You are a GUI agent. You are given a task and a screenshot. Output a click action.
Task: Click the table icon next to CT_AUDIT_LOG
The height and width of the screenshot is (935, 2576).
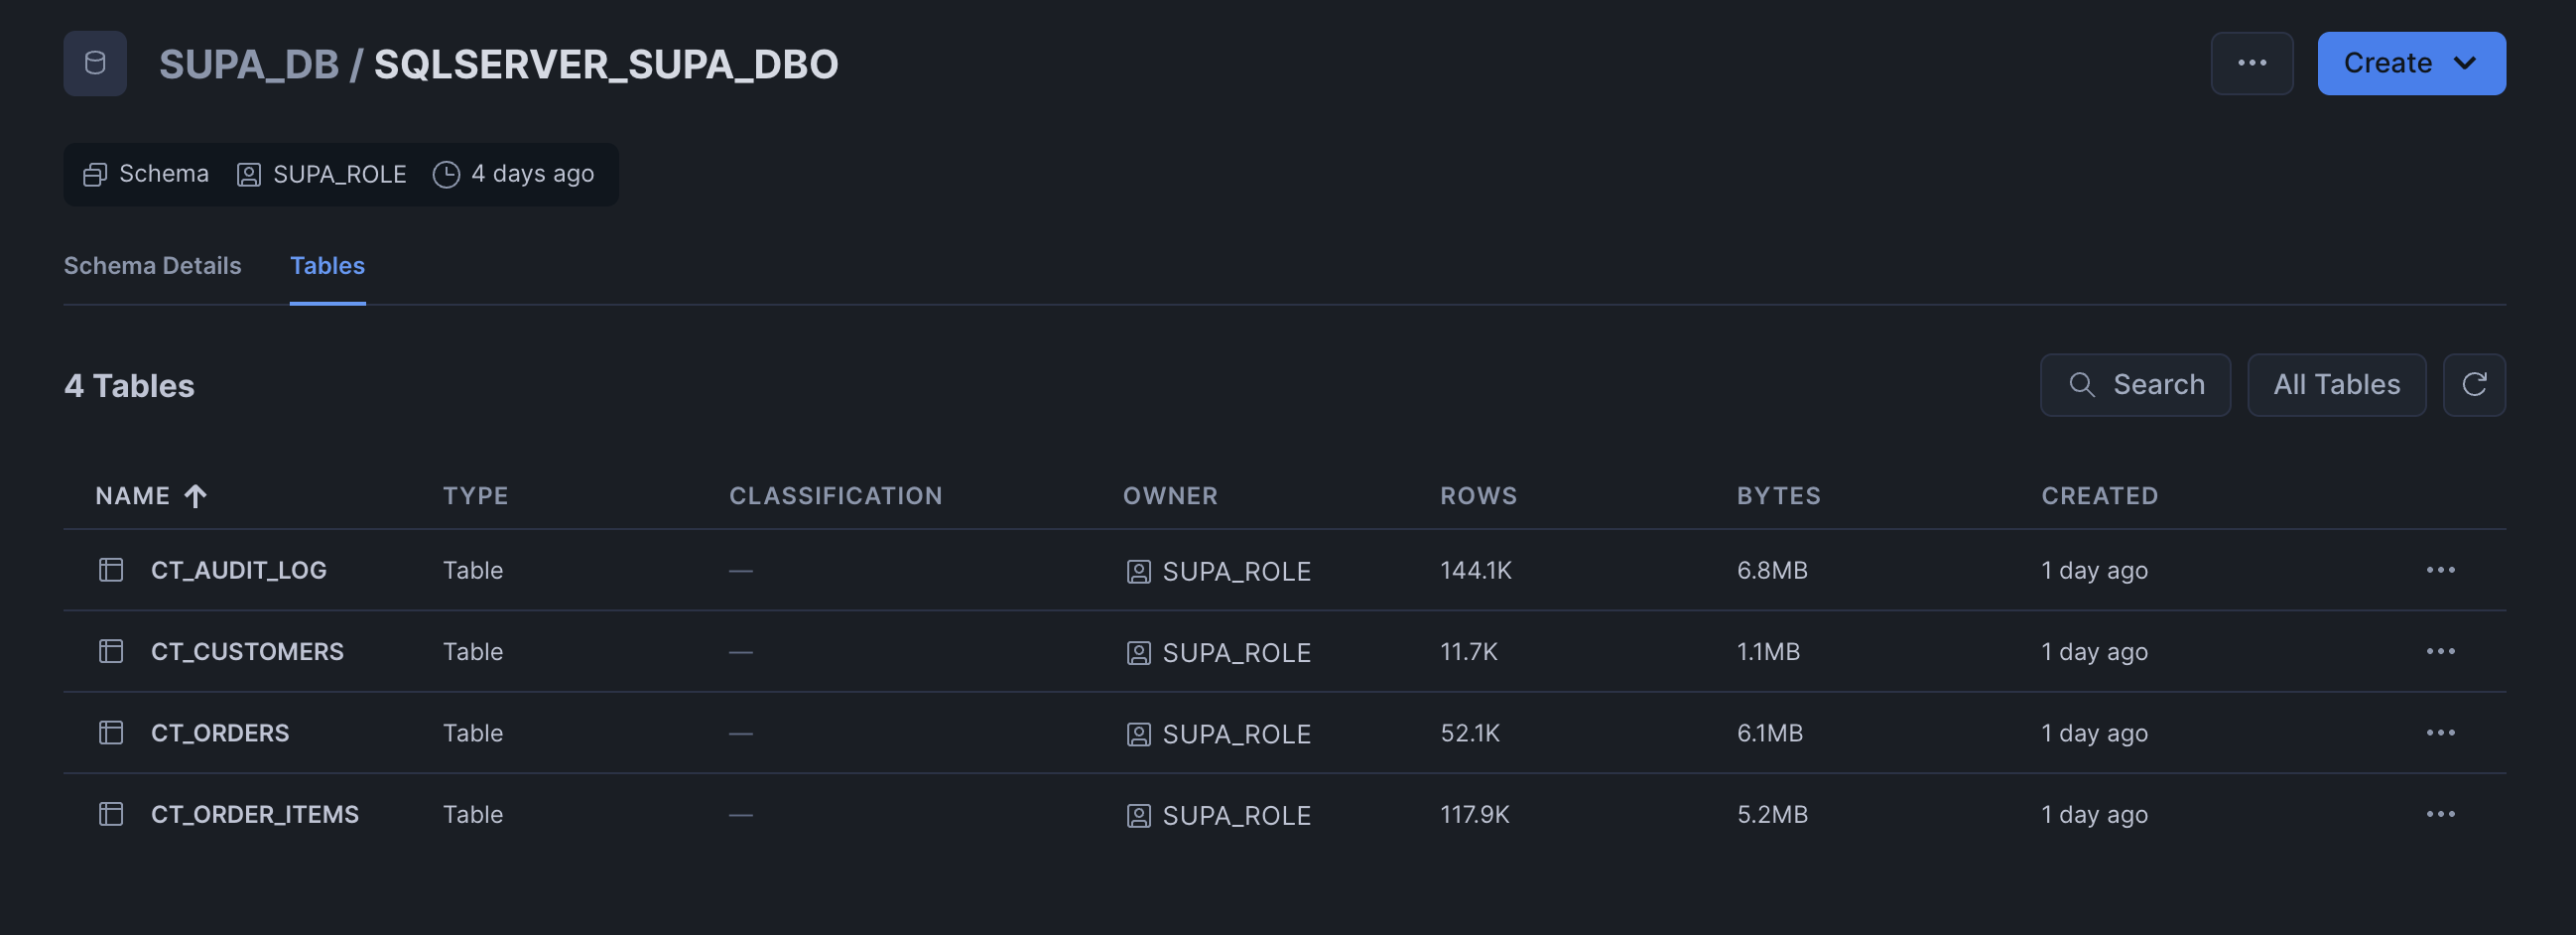click(x=111, y=570)
